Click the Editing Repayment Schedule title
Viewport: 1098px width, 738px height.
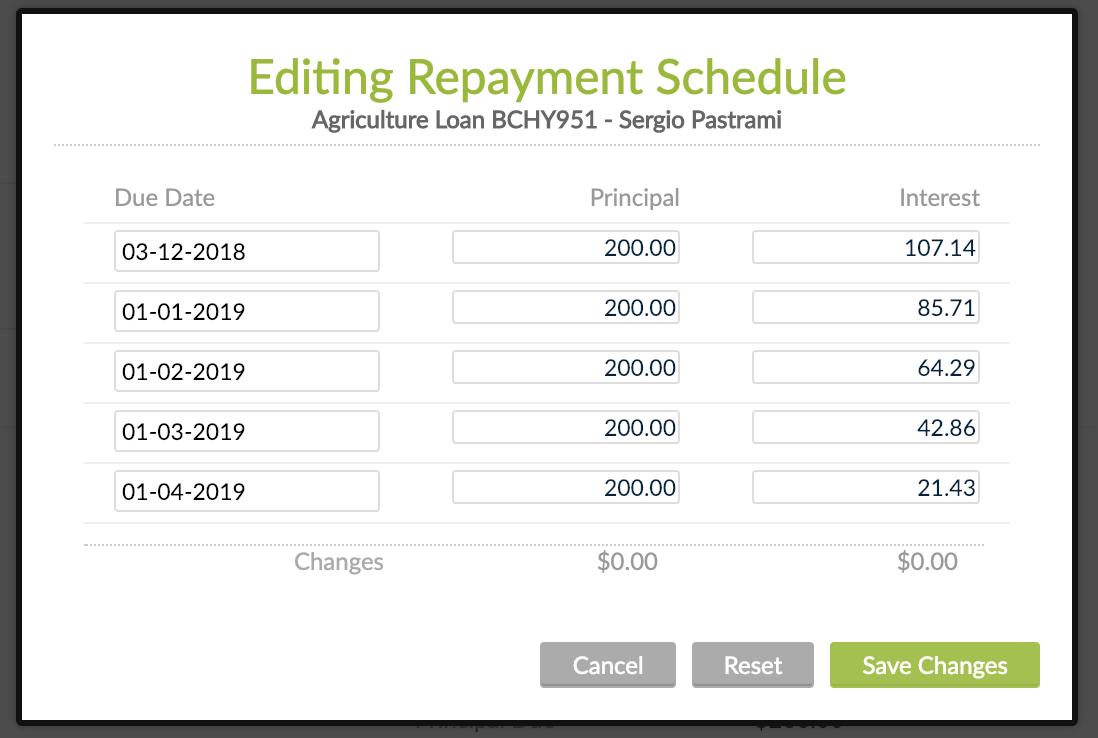tap(547, 78)
